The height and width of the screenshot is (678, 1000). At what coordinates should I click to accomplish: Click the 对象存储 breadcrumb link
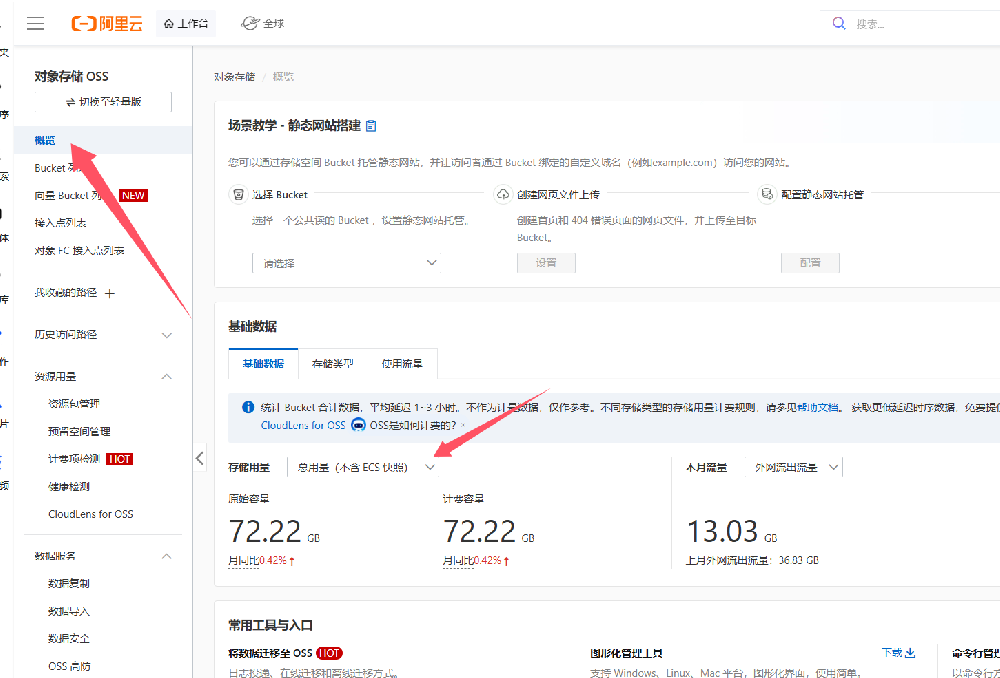click(x=234, y=77)
